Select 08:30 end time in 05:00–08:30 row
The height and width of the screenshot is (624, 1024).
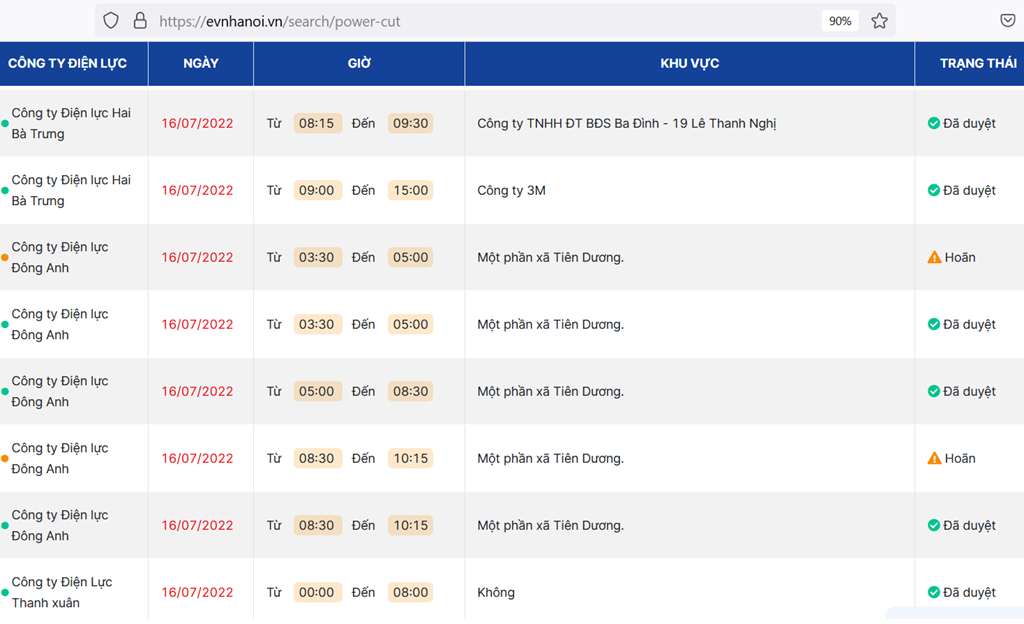410,391
